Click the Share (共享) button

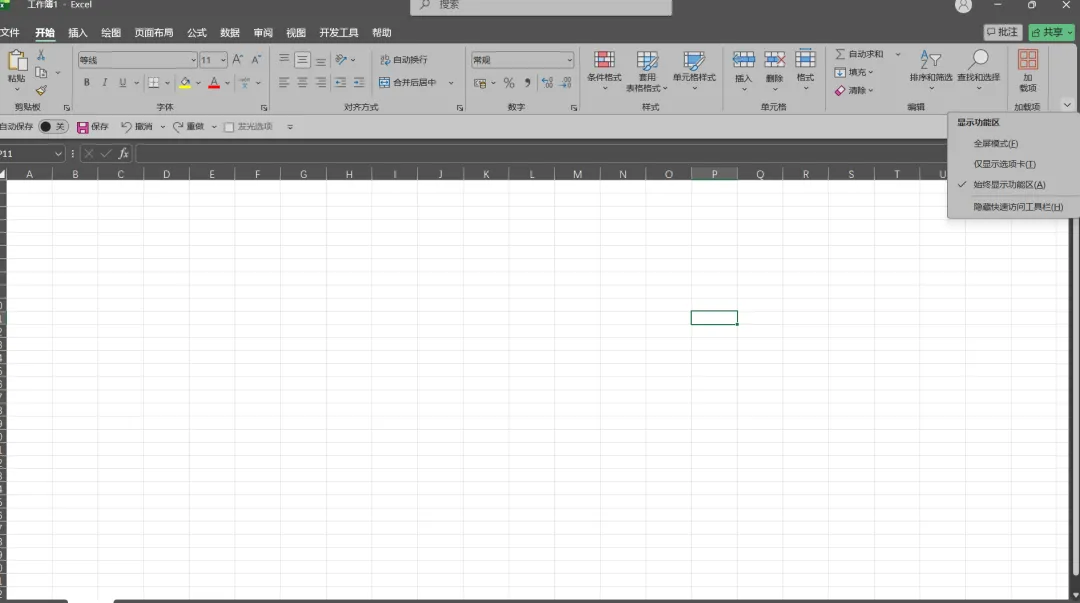[x=1051, y=32]
